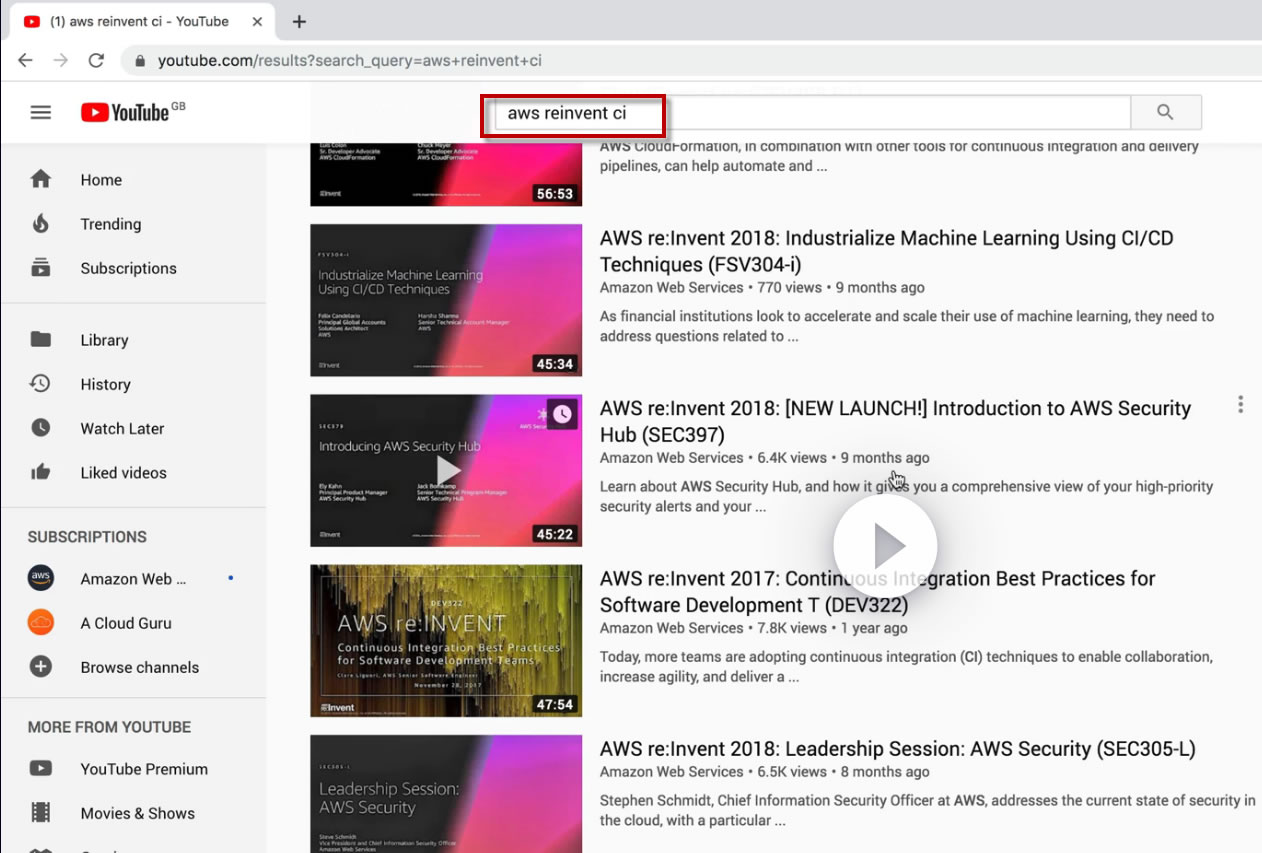Click the Browse channels plus icon
The image size is (1262, 853).
tap(40, 667)
